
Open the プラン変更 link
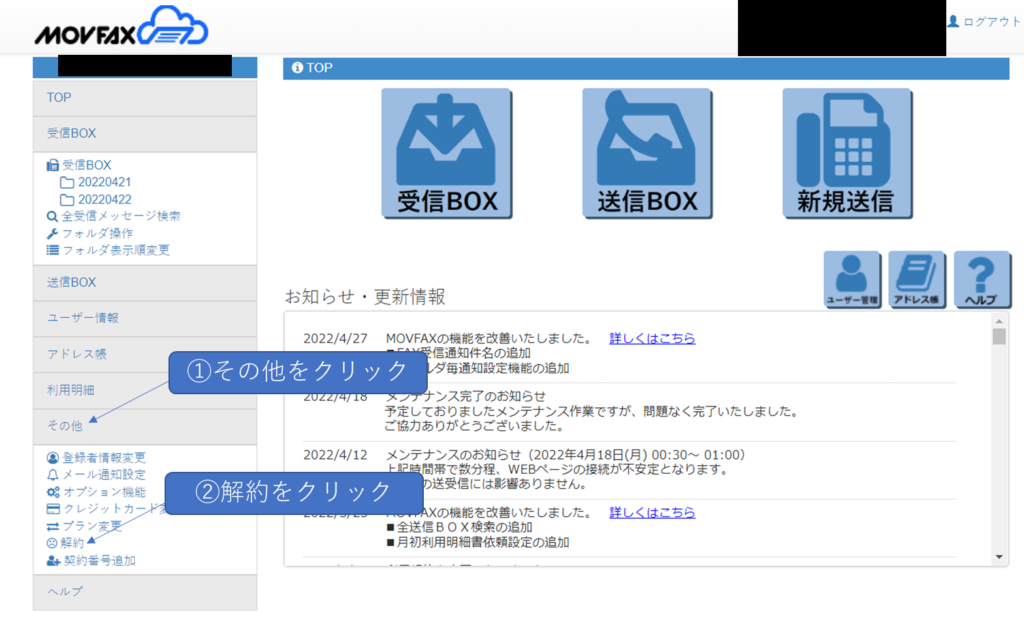coord(92,526)
